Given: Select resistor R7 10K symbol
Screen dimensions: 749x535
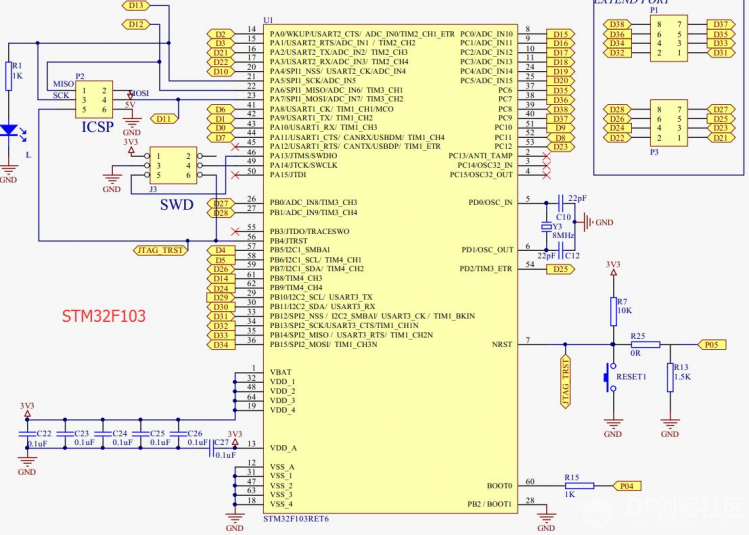Looking at the screenshot, I should 613,311.
